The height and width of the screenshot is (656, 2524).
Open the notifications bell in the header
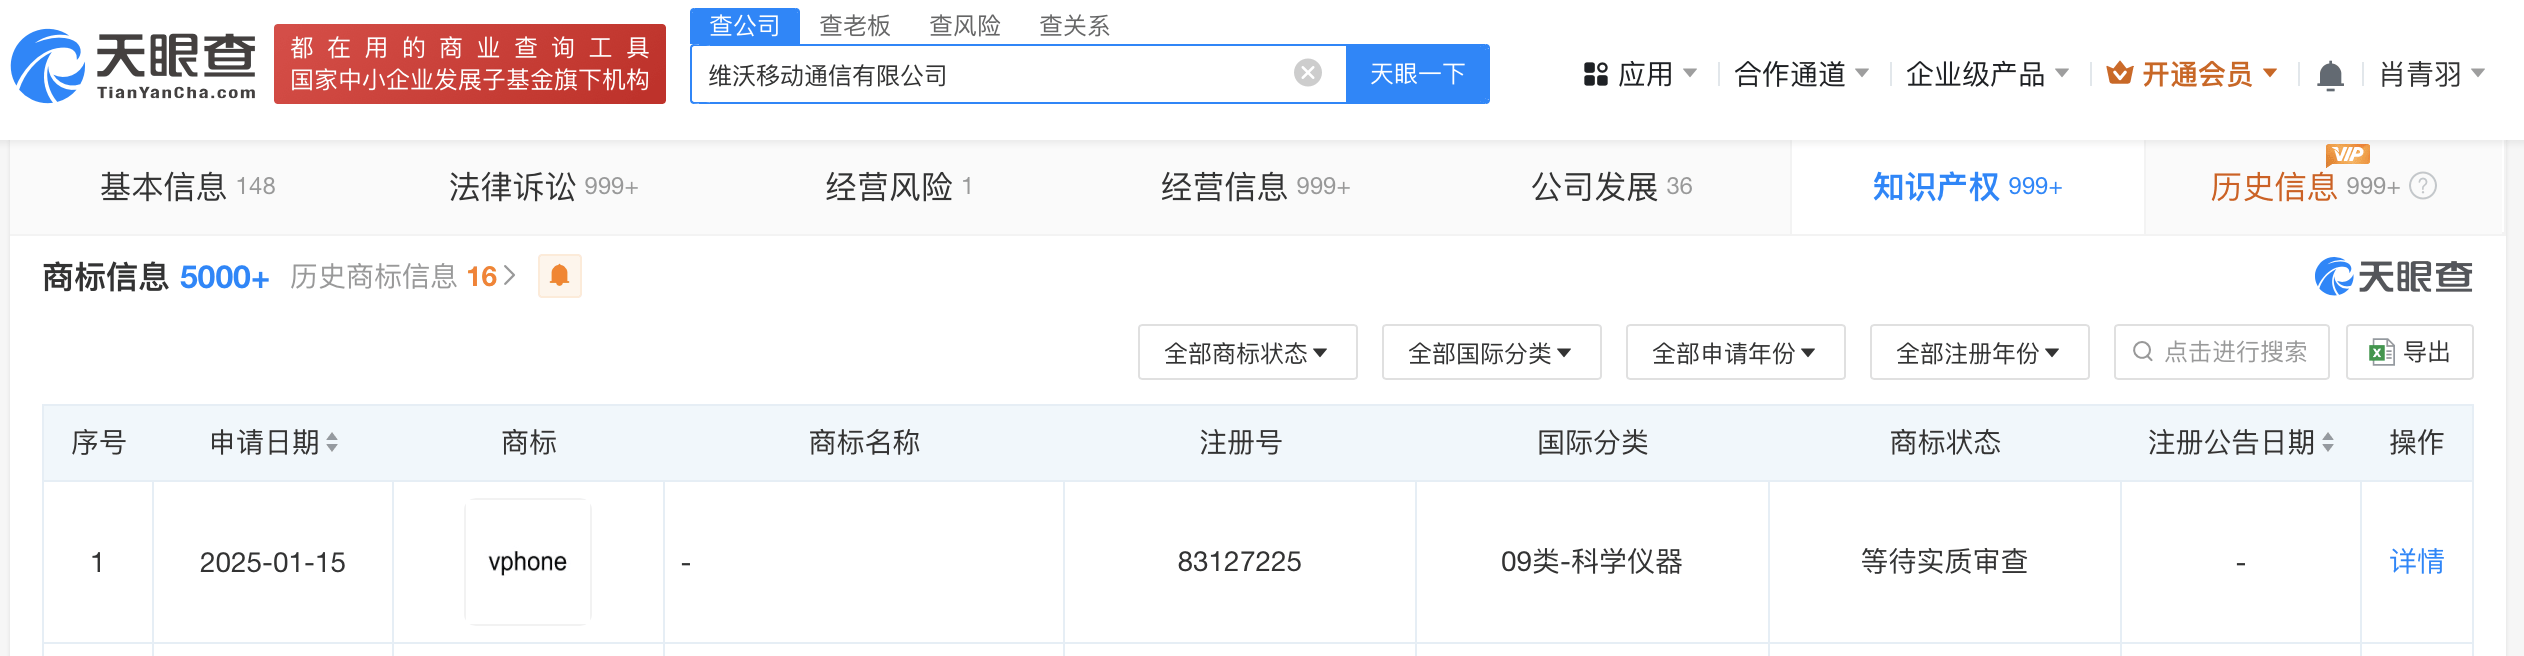point(2330,75)
